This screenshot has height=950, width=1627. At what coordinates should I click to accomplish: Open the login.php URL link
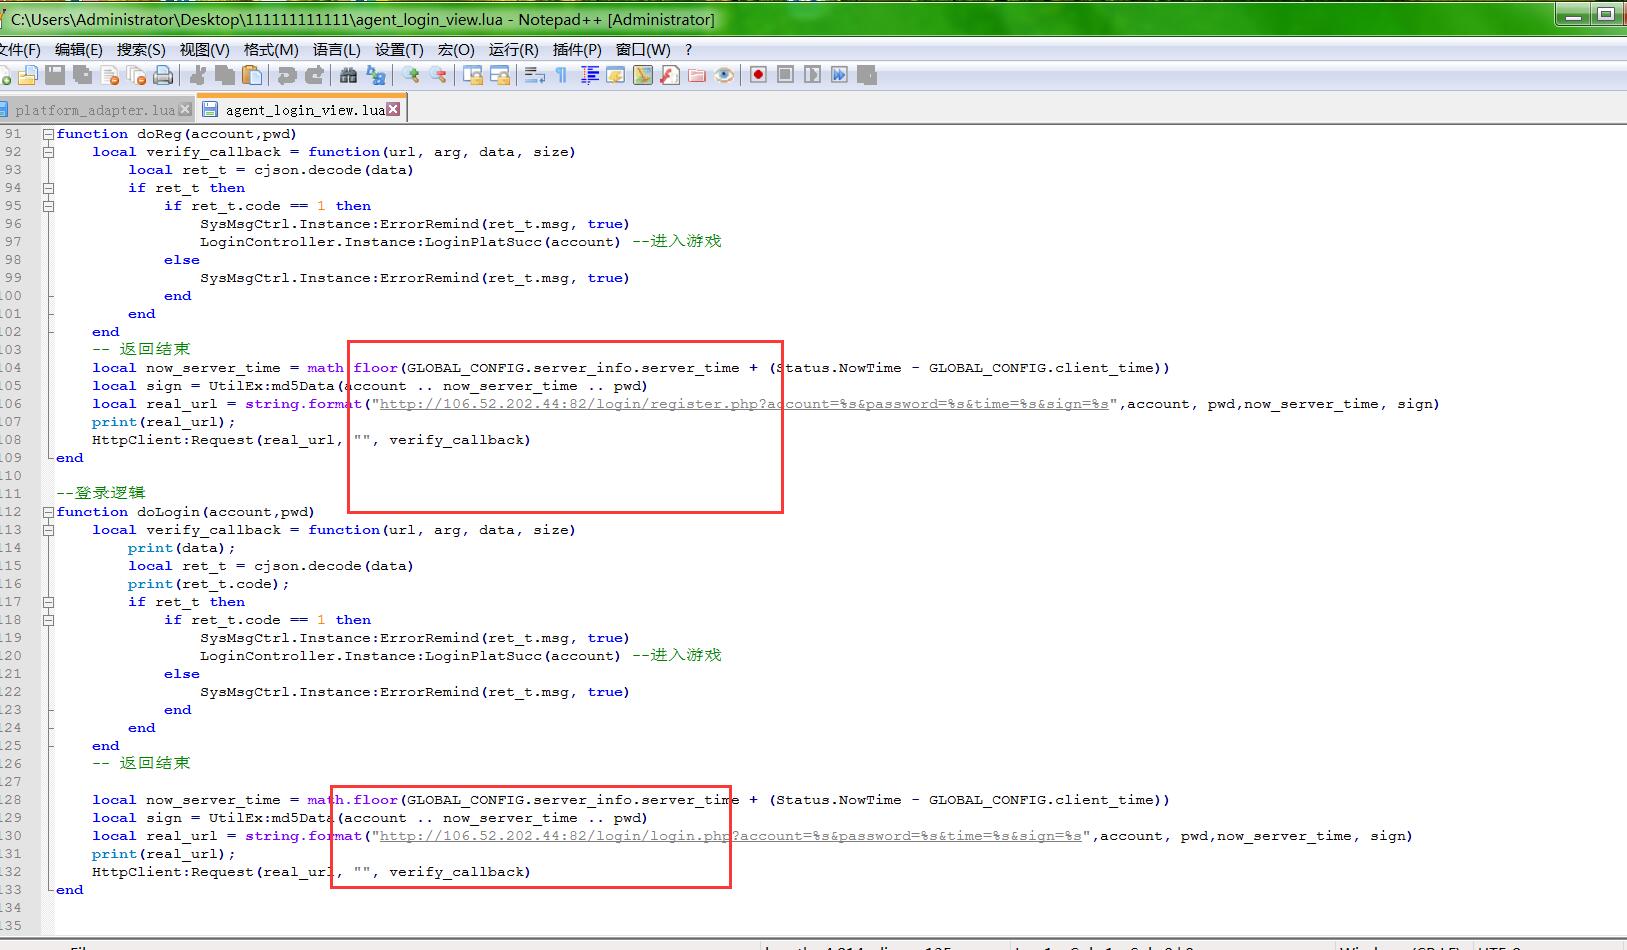(730, 836)
